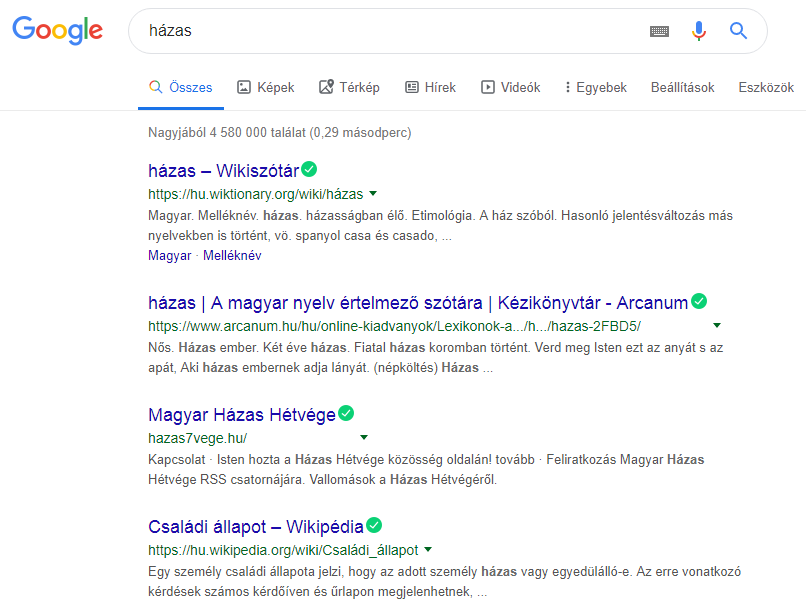Click the Összes tab magnifier icon
806x610 pixels.
(x=155, y=87)
